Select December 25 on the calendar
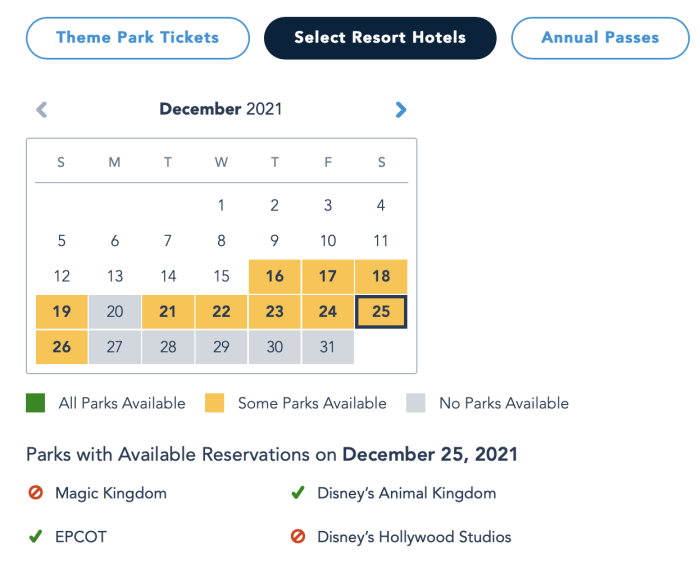This screenshot has height=563, width=700. (x=381, y=312)
